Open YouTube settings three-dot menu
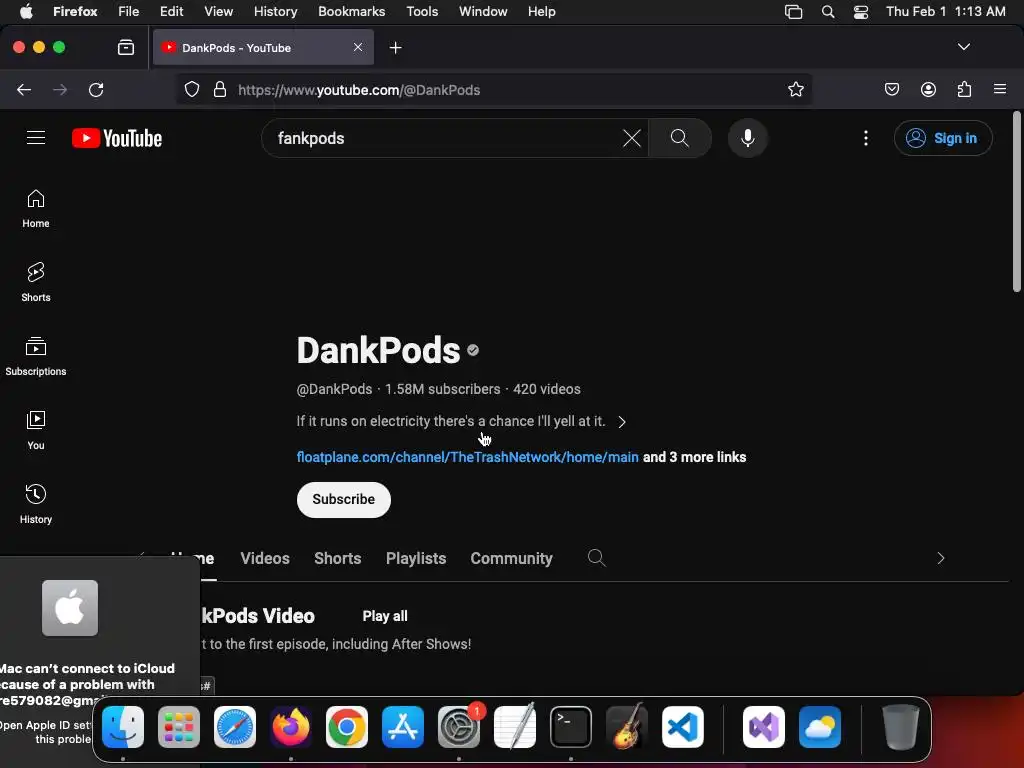 coord(866,138)
